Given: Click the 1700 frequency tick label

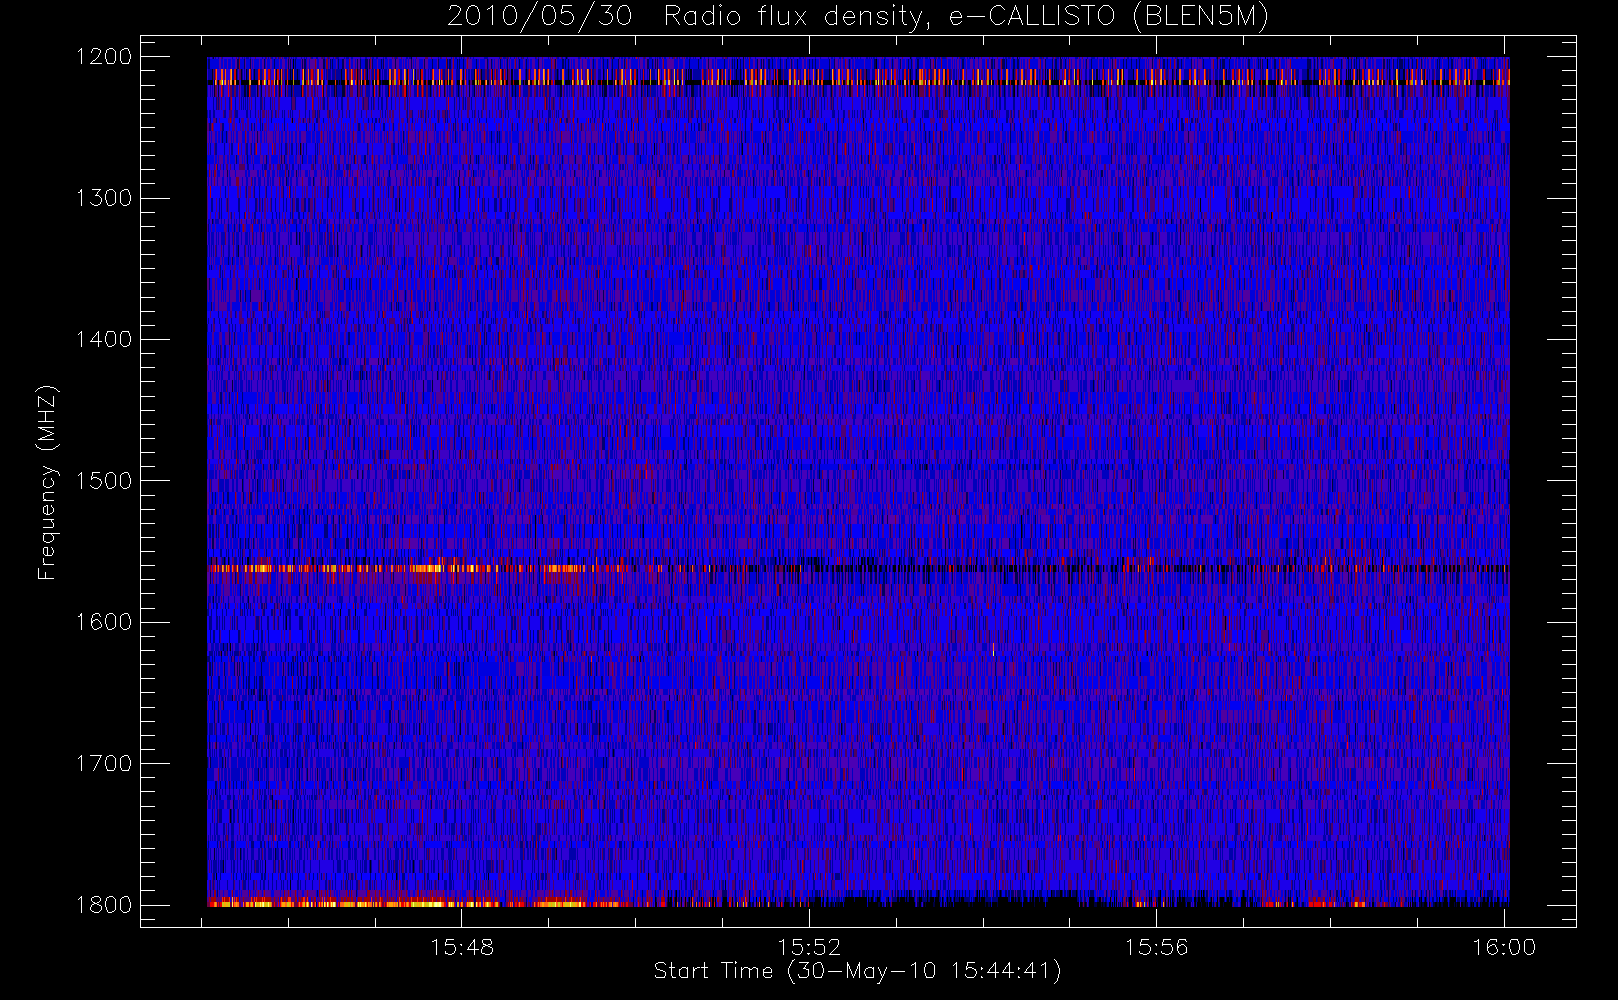Looking at the screenshot, I should [104, 764].
